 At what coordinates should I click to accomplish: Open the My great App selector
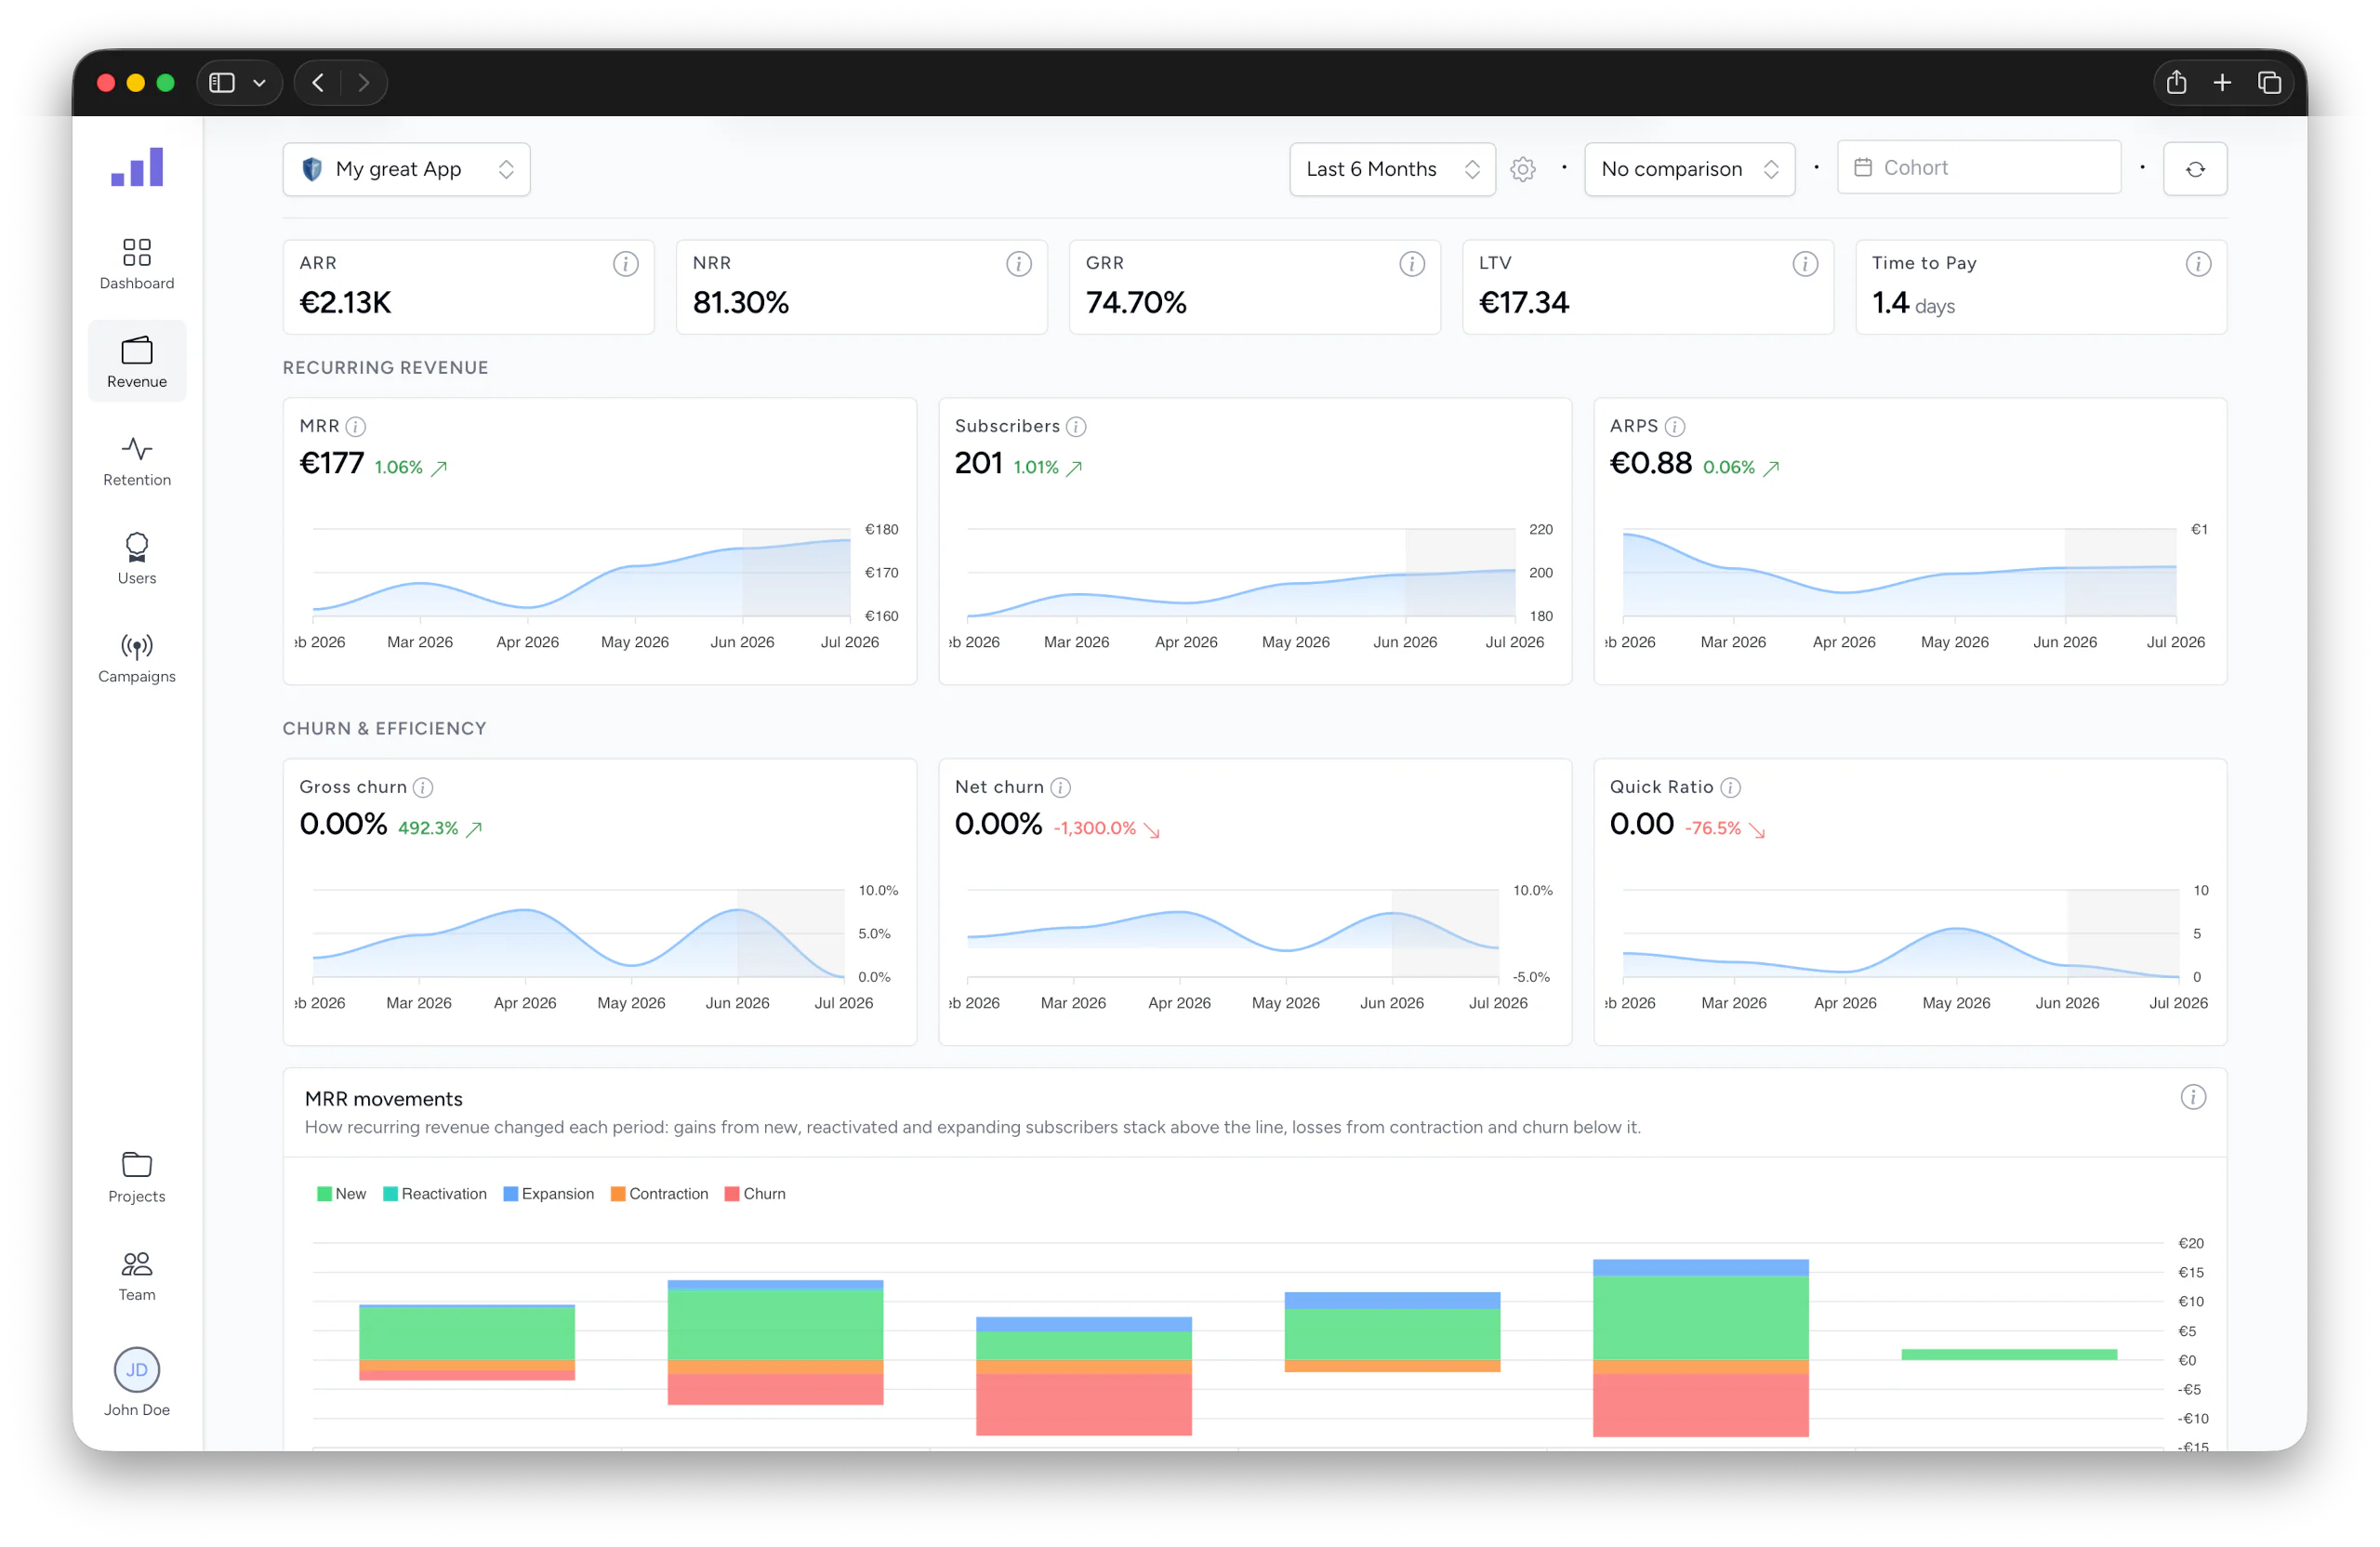[406, 169]
